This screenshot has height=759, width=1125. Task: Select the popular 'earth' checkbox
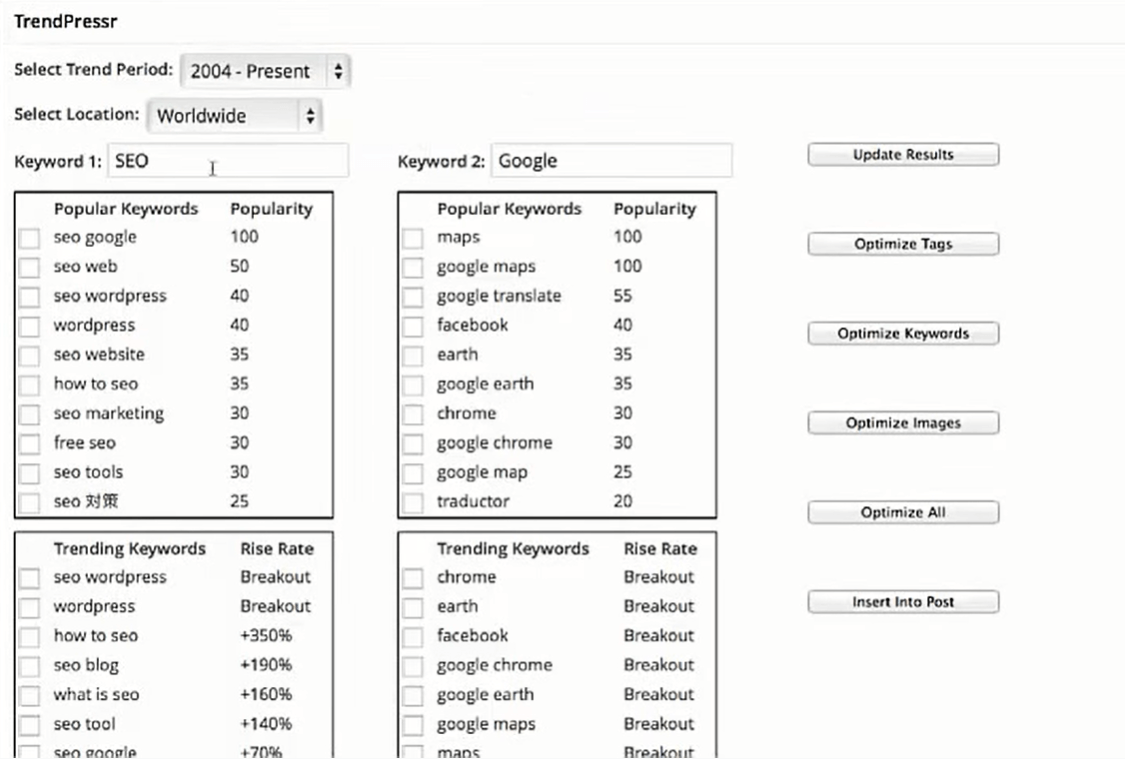413,356
